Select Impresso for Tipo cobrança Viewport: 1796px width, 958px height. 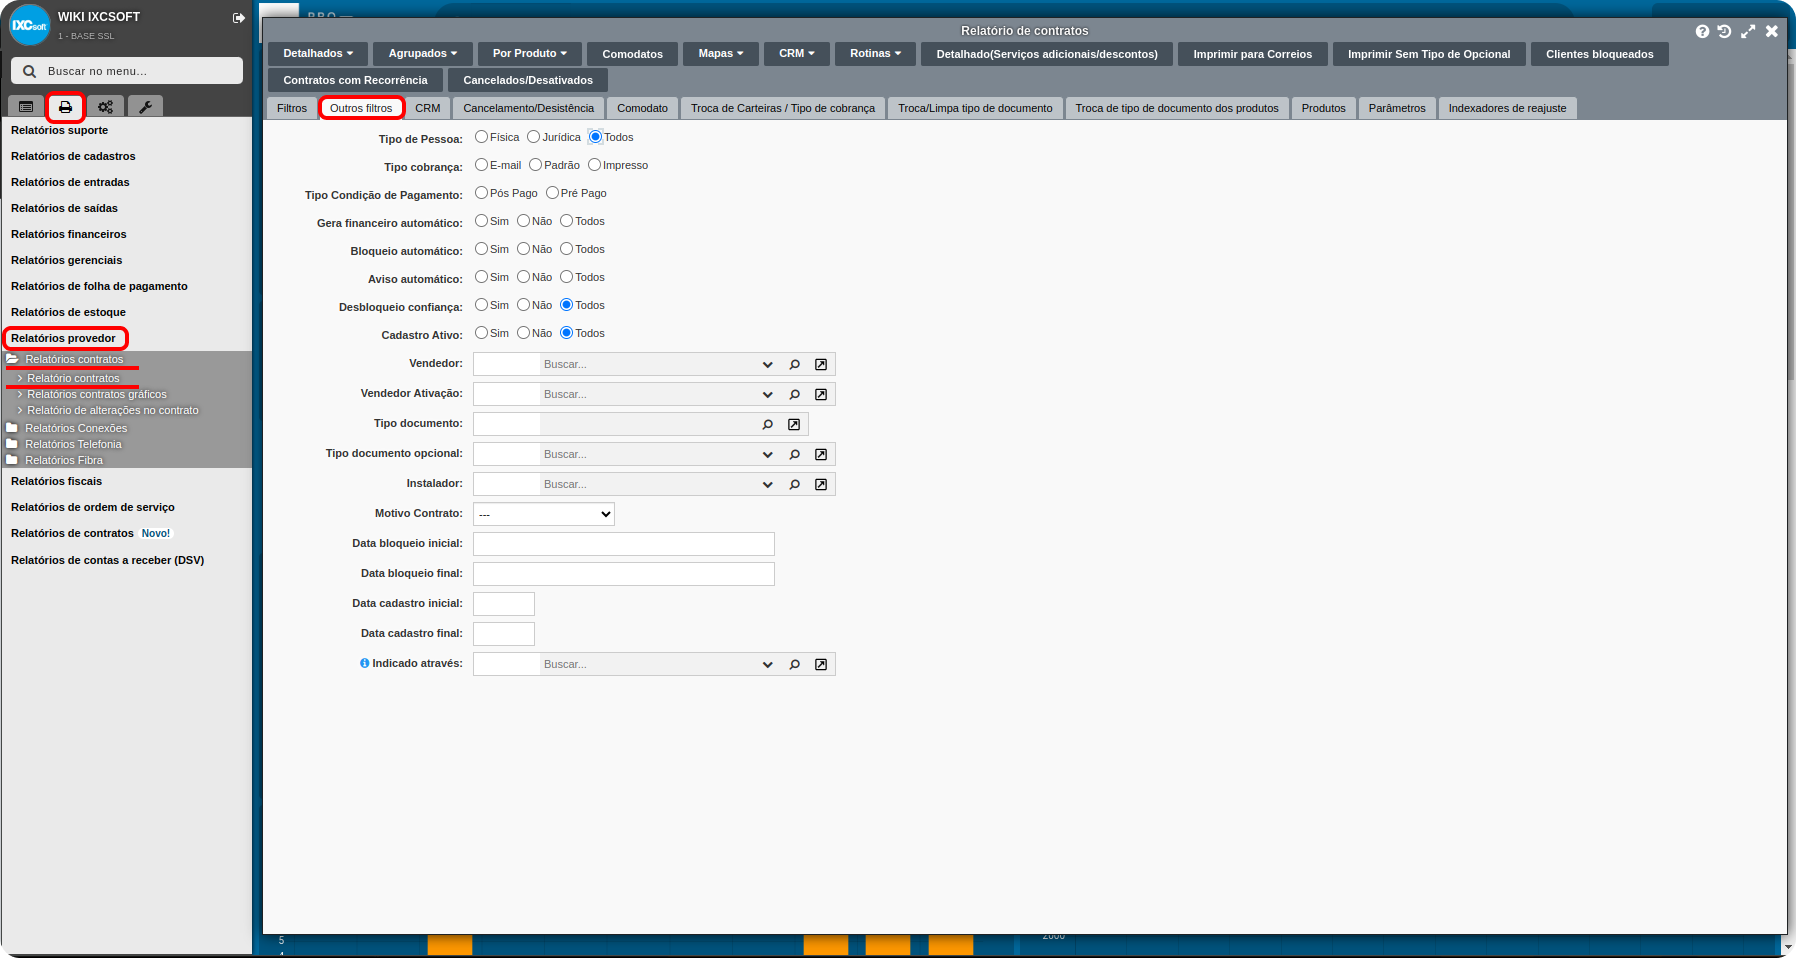pyautogui.click(x=594, y=165)
